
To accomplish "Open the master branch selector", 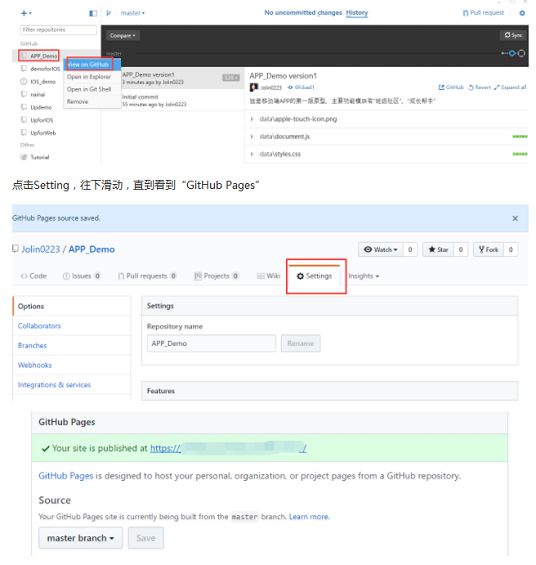I will [x=133, y=13].
